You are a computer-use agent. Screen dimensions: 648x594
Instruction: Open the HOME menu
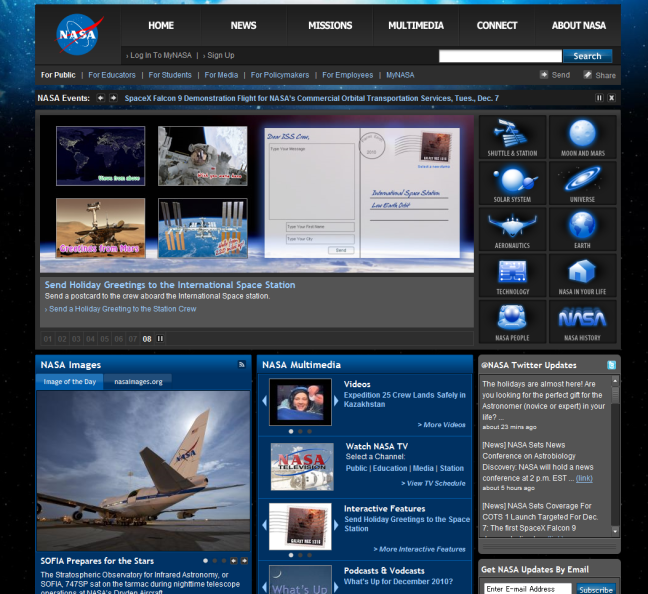coord(161,26)
